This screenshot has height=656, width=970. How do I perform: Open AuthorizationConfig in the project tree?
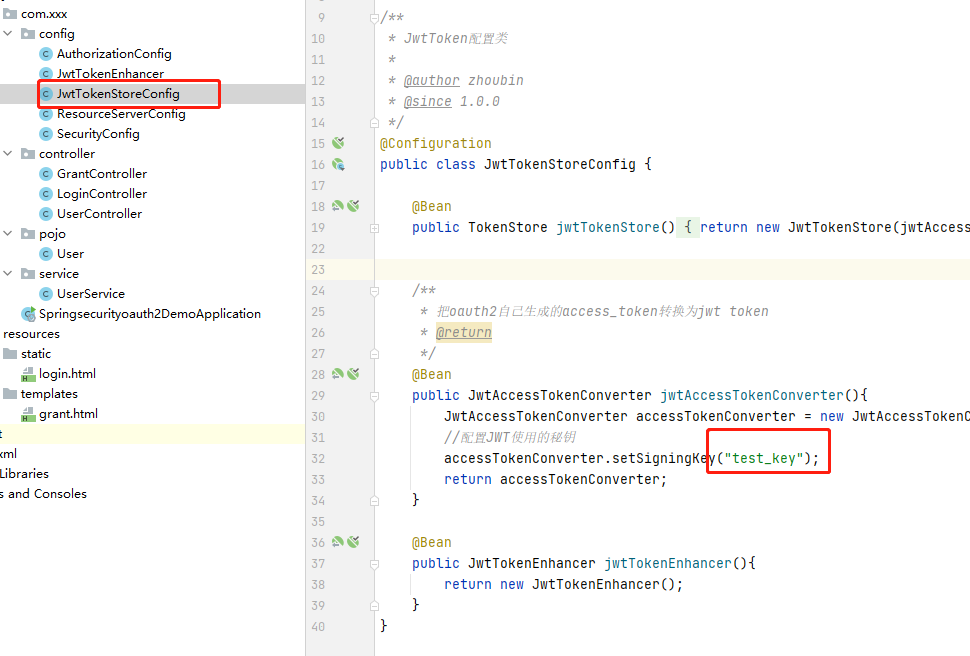pyautogui.click(x=114, y=54)
